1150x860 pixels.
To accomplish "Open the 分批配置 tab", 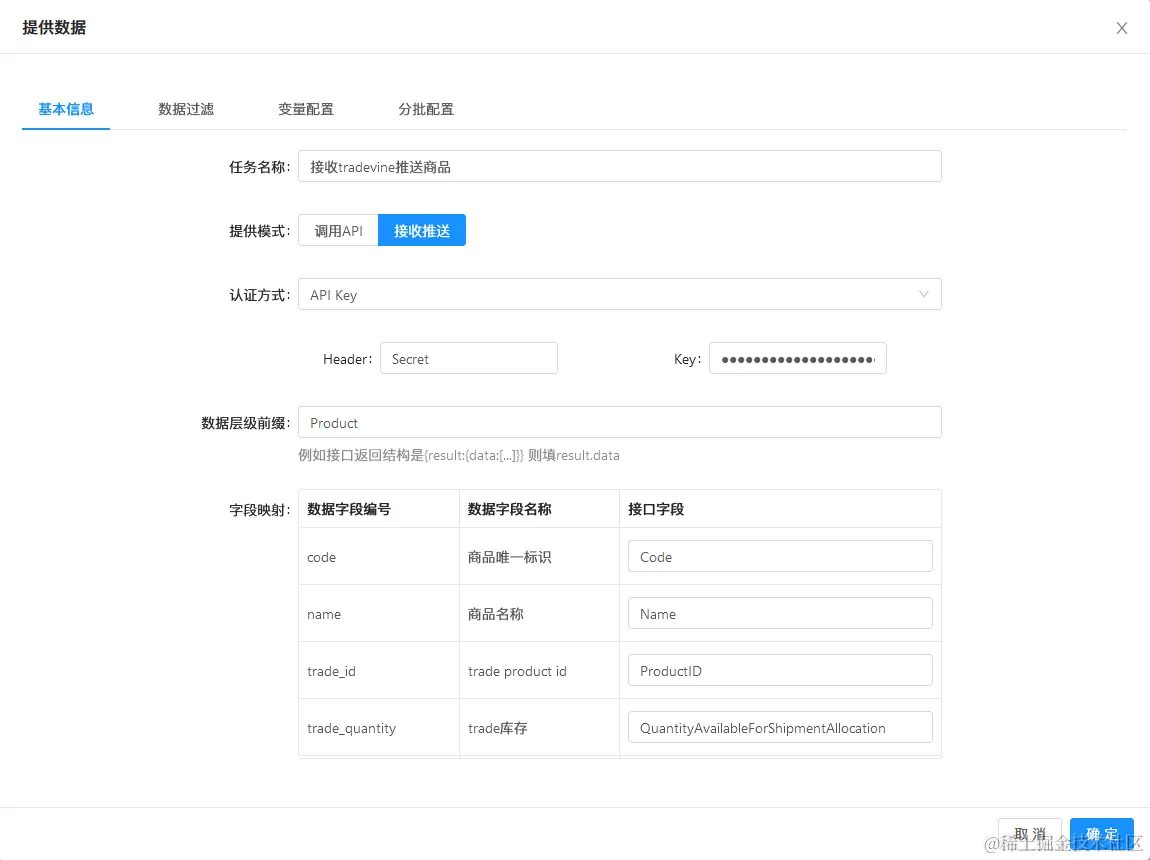I will tap(426, 109).
